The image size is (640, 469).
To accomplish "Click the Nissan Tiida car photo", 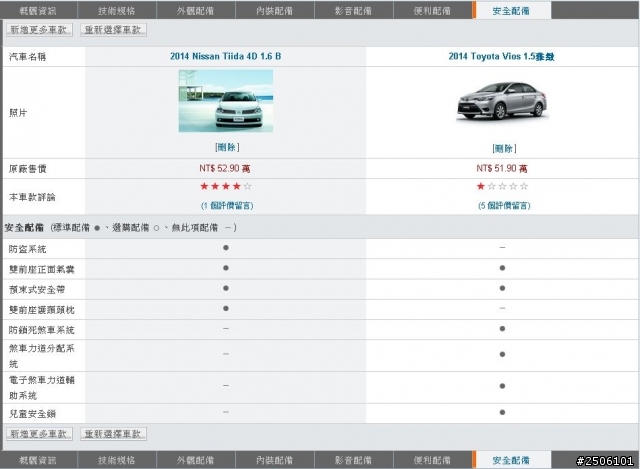I will tap(226, 101).
